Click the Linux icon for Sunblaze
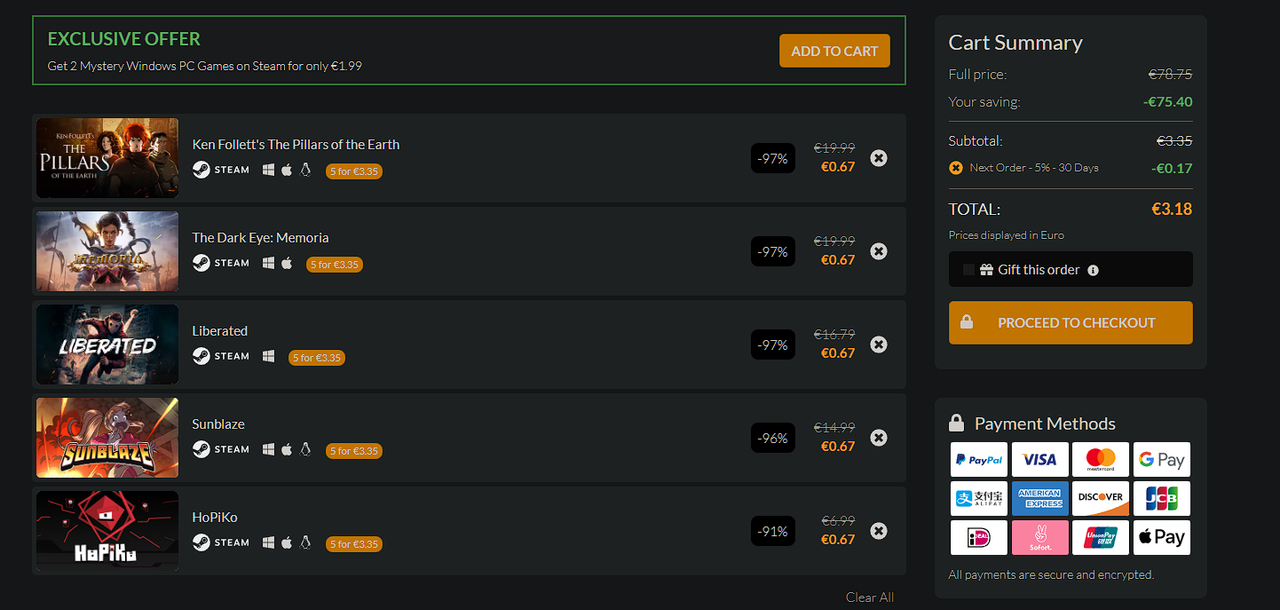 tap(306, 449)
